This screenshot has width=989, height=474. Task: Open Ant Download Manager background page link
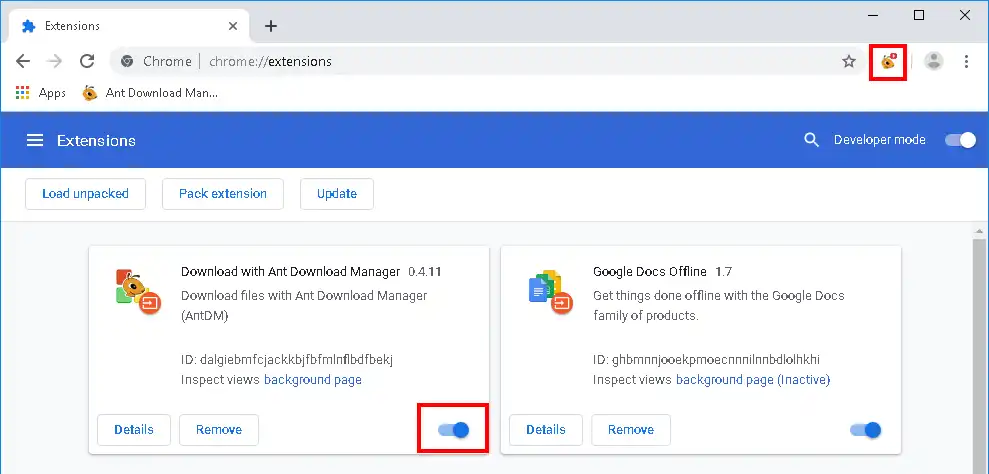[x=313, y=380]
